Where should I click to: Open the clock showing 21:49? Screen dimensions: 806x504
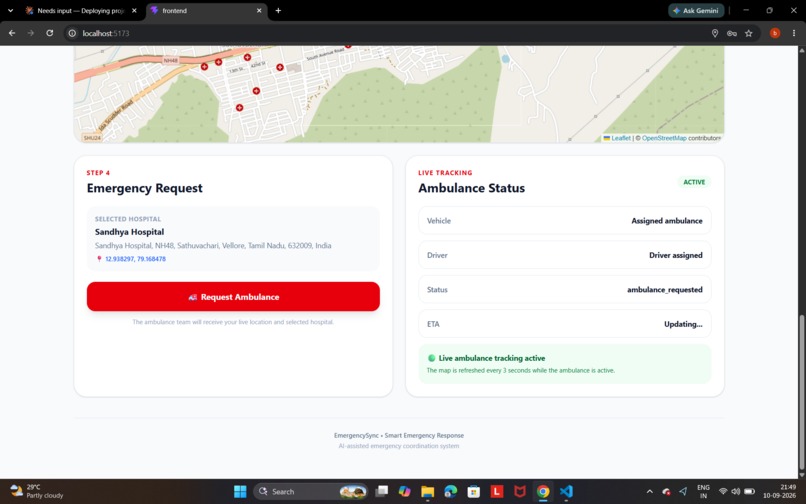point(780,491)
